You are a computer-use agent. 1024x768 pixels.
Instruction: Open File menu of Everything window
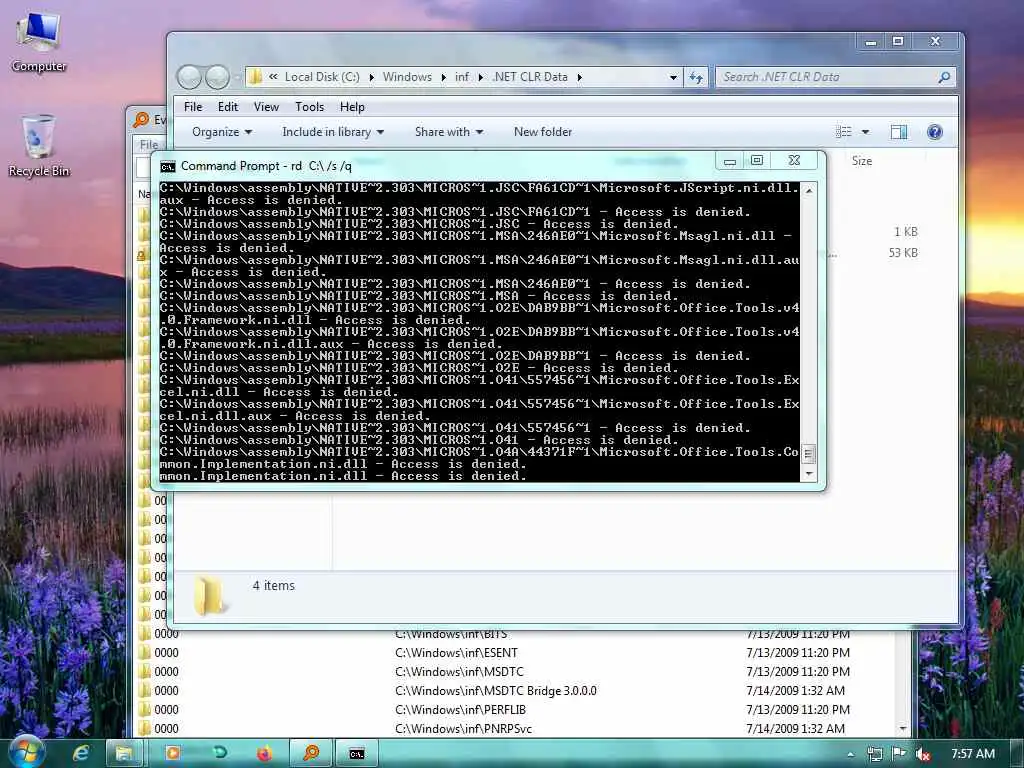(x=149, y=145)
